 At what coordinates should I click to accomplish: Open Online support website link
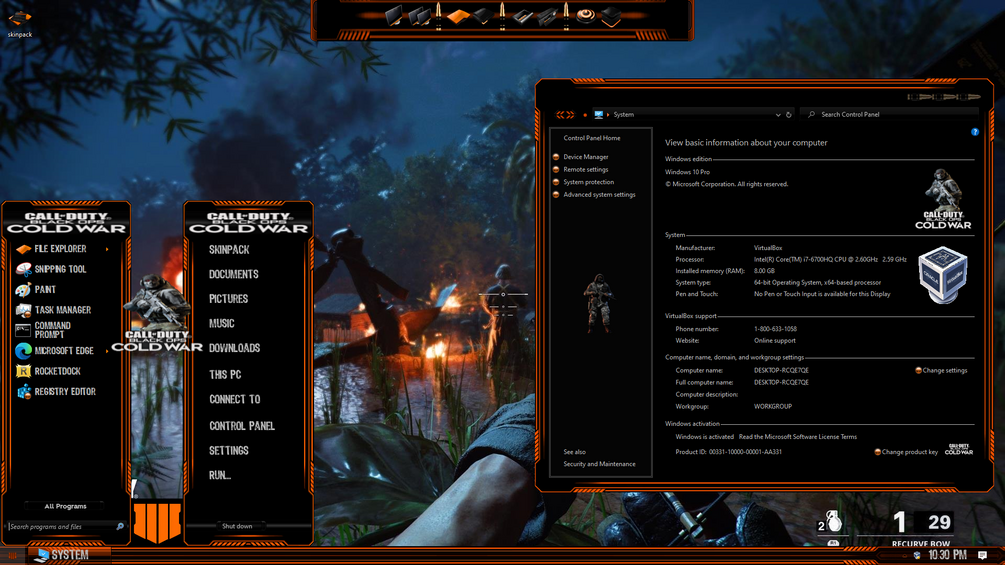click(x=774, y=341)
